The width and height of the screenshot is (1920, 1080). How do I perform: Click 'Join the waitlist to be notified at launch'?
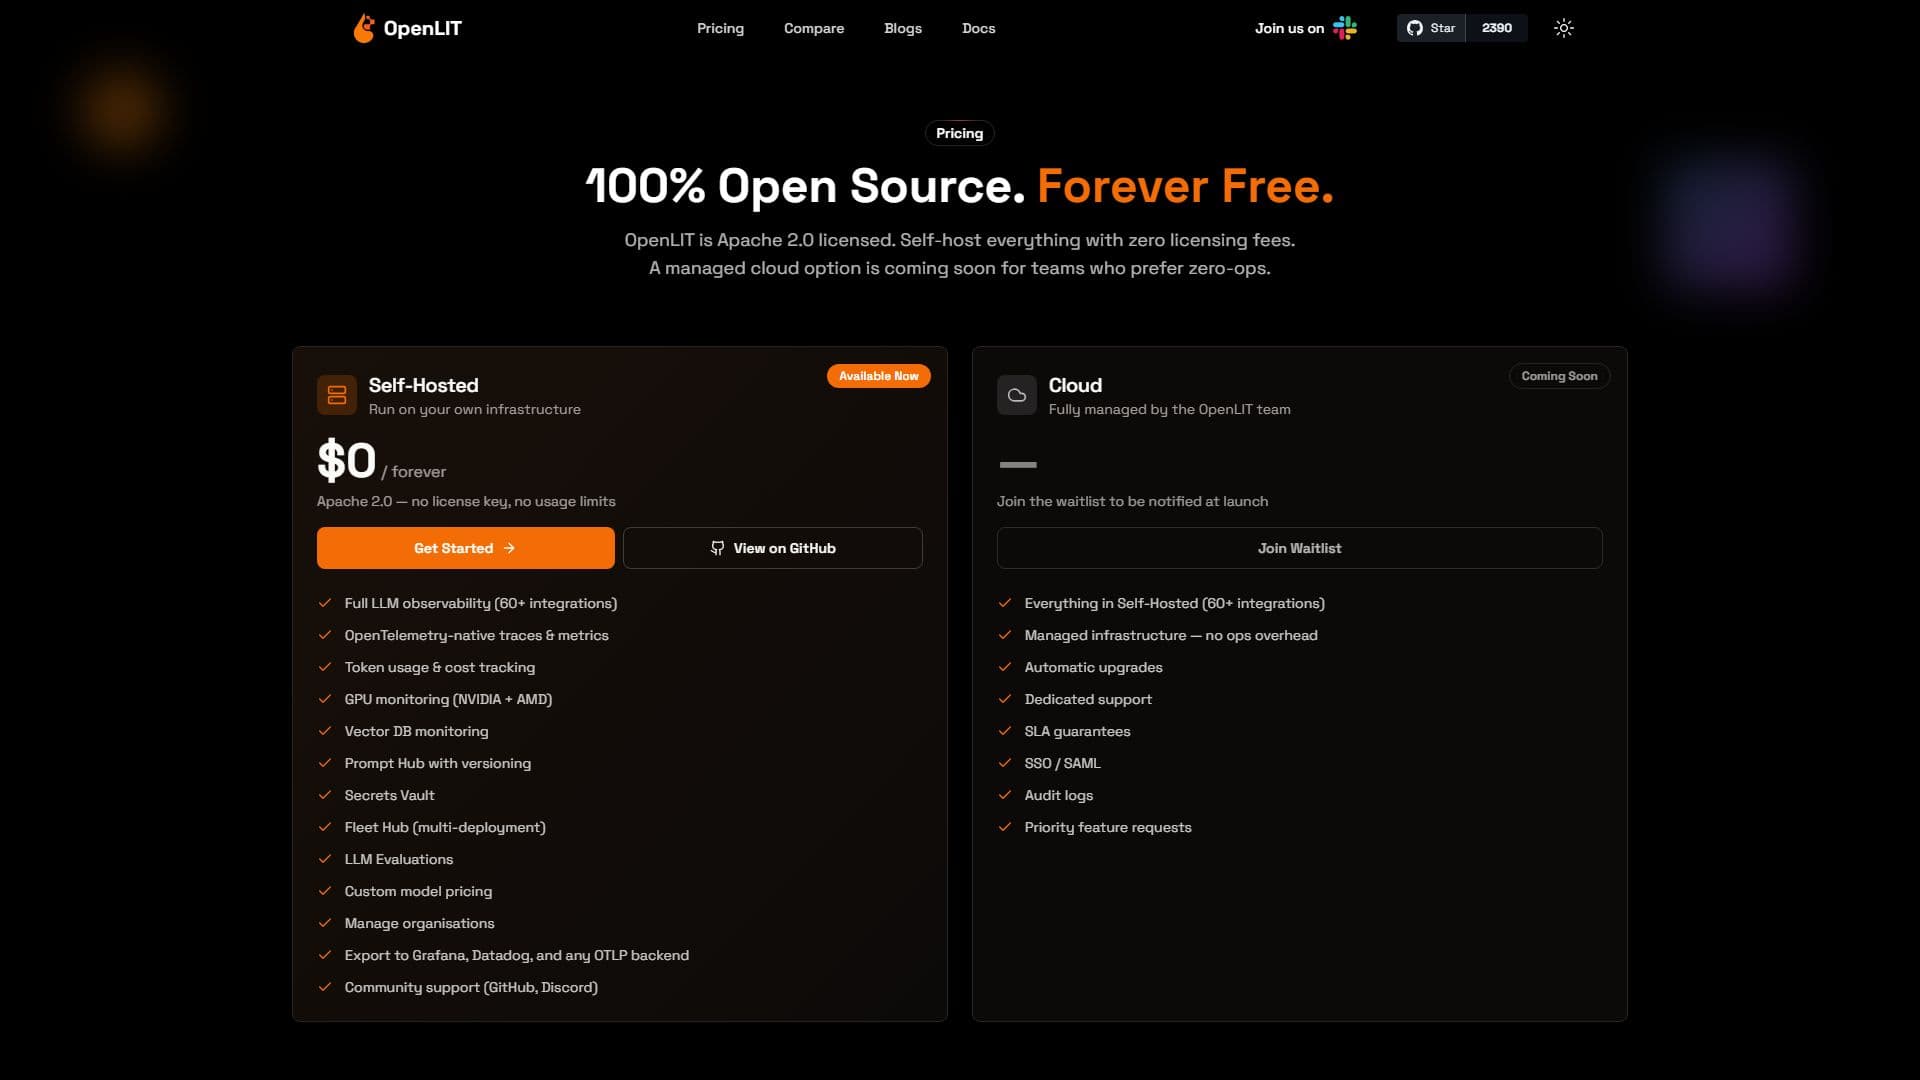(1132, 501)
